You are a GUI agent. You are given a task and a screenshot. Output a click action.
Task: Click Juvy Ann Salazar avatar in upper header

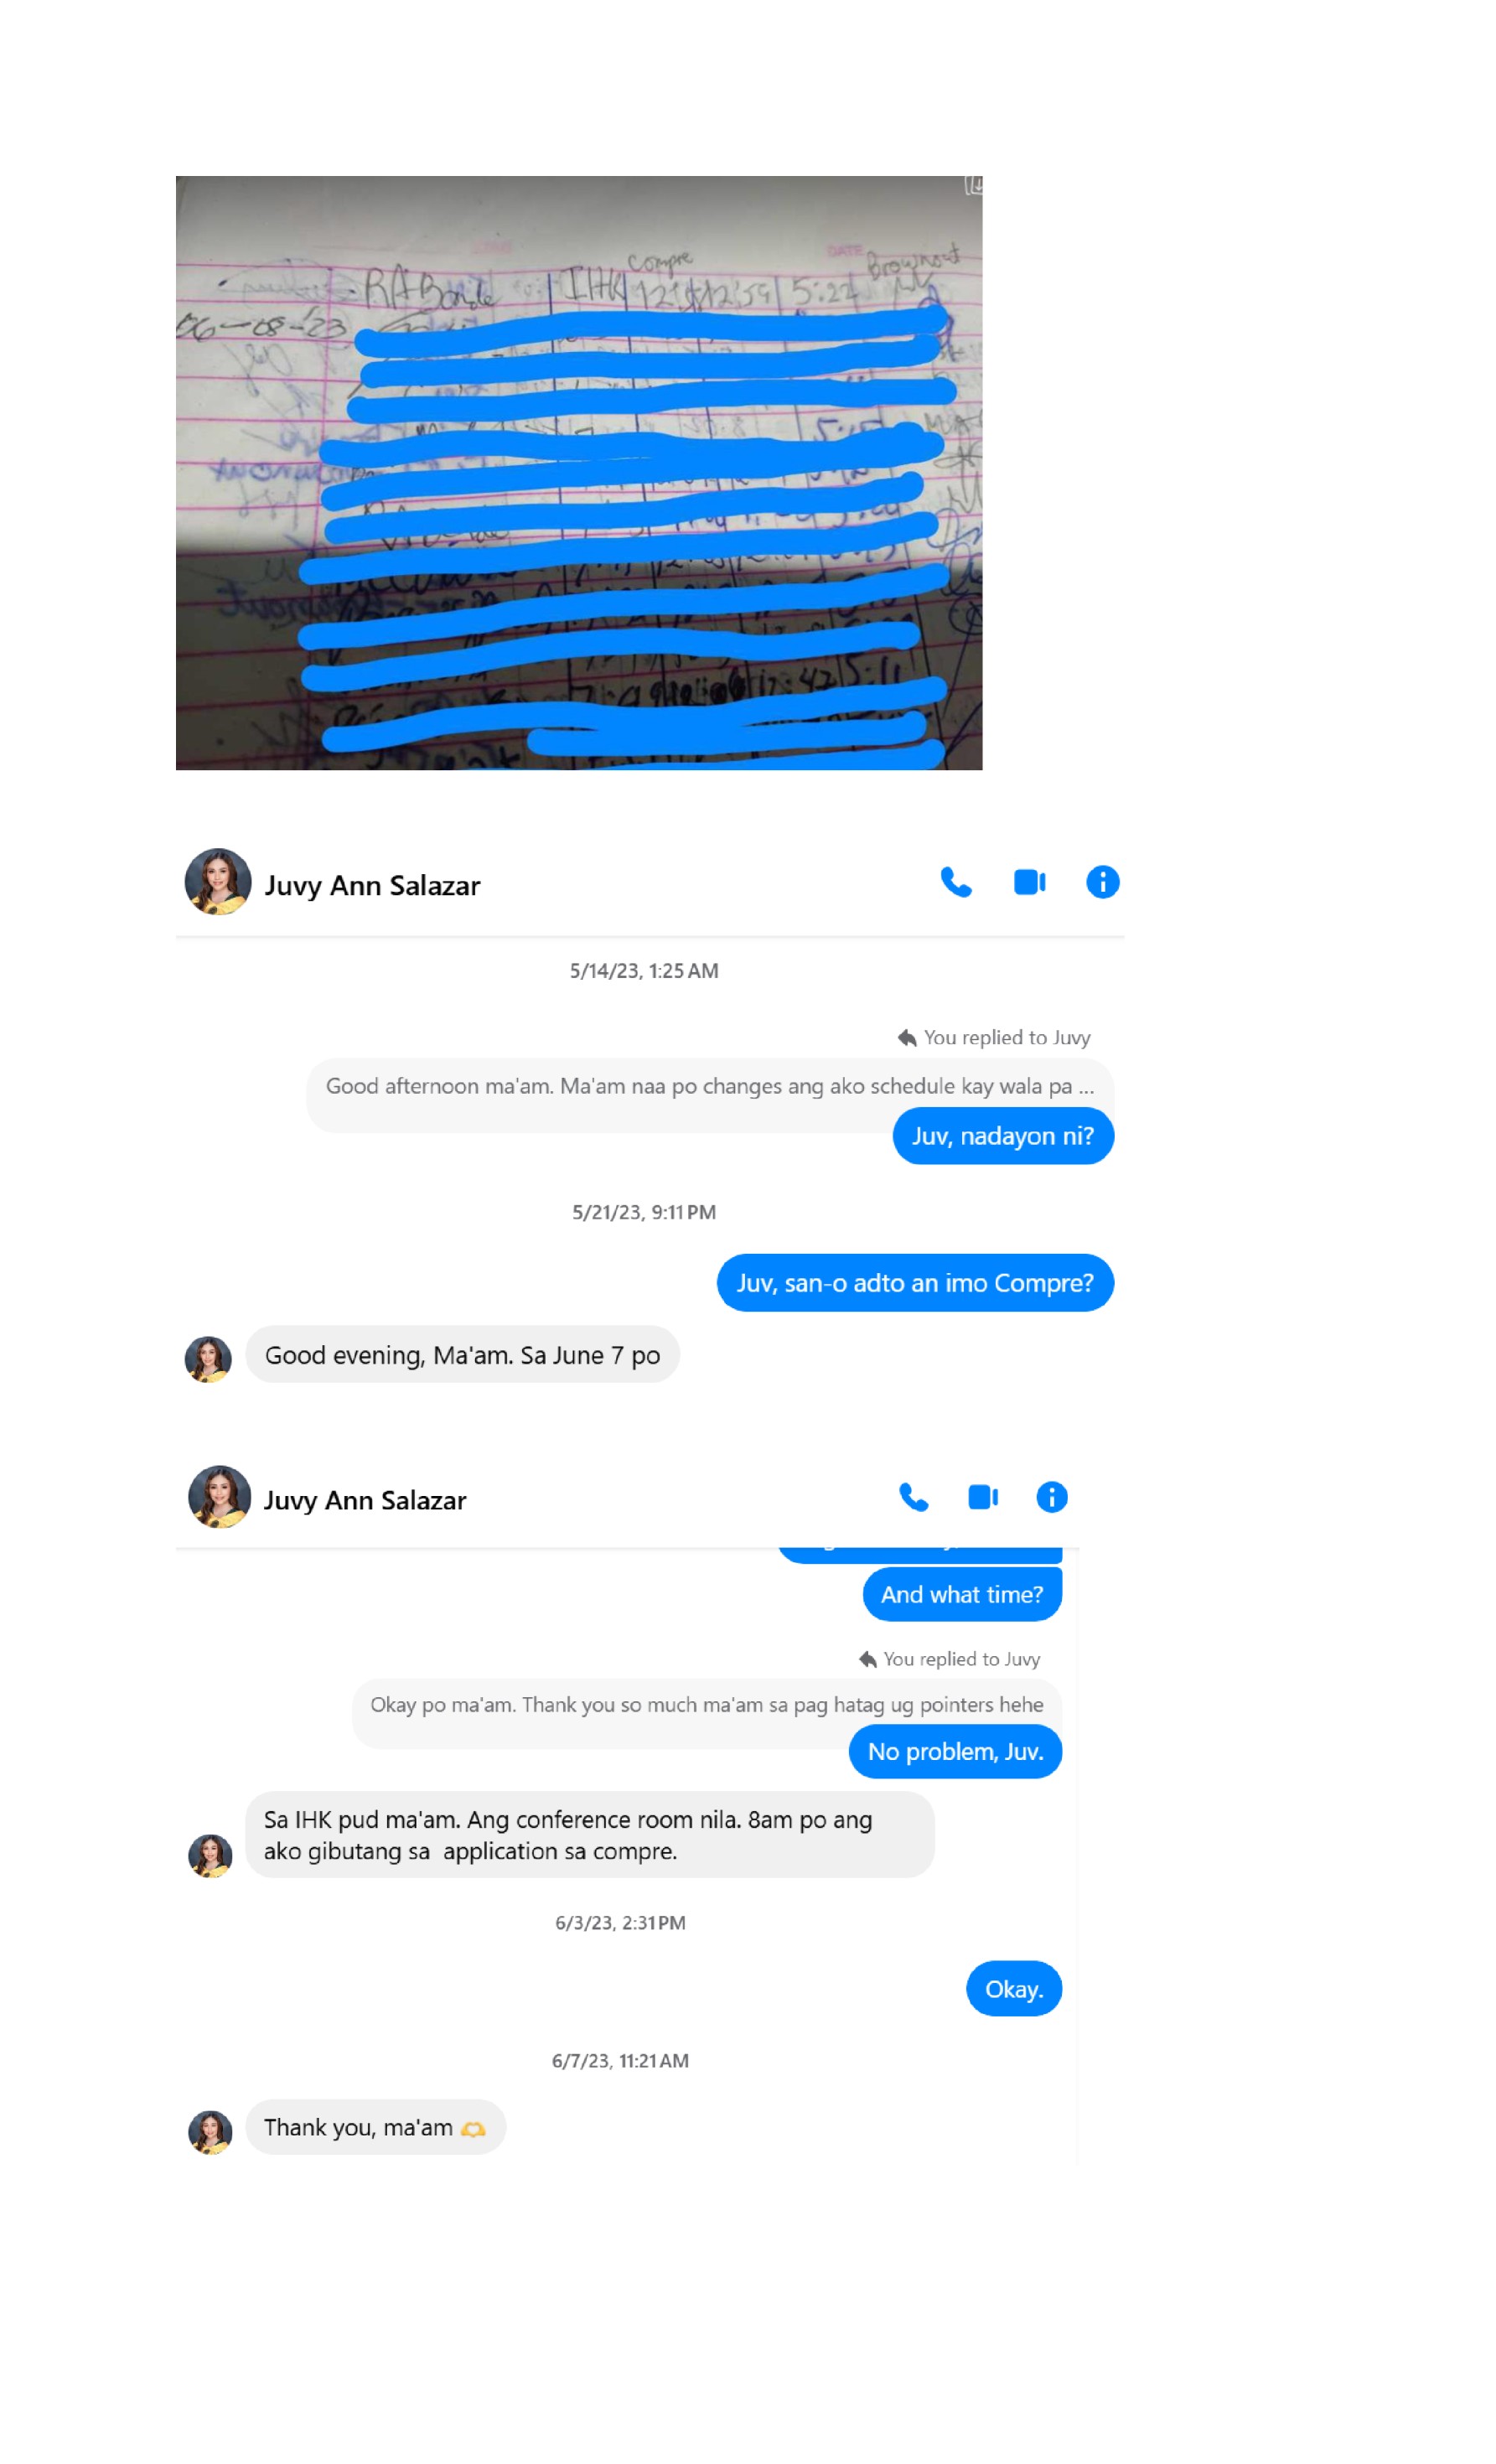click(218, 882)
